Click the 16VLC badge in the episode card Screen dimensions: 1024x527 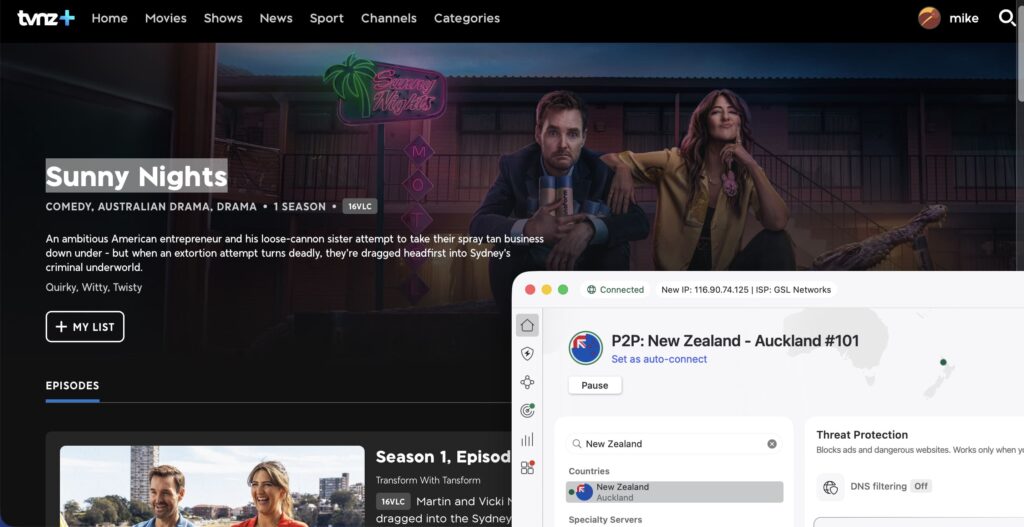pos(393,502)
